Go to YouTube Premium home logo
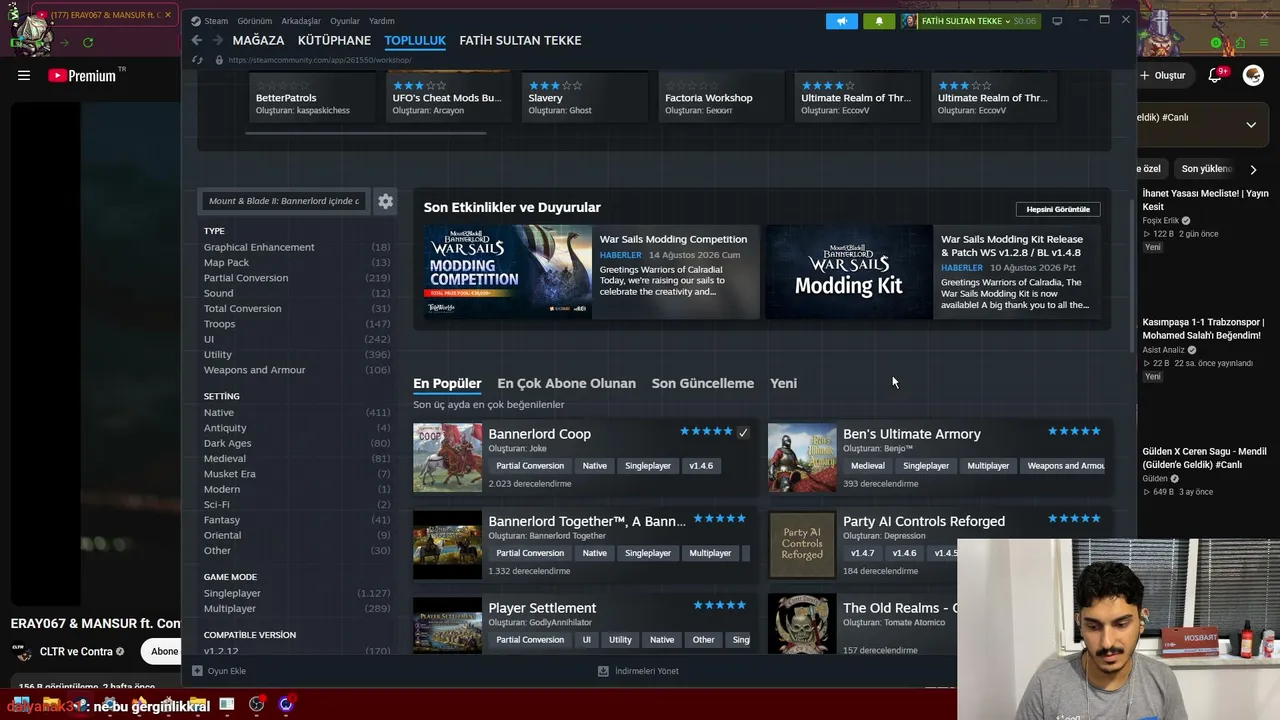The height and width of the screenshot is (720, 1280). coord(82,75)
